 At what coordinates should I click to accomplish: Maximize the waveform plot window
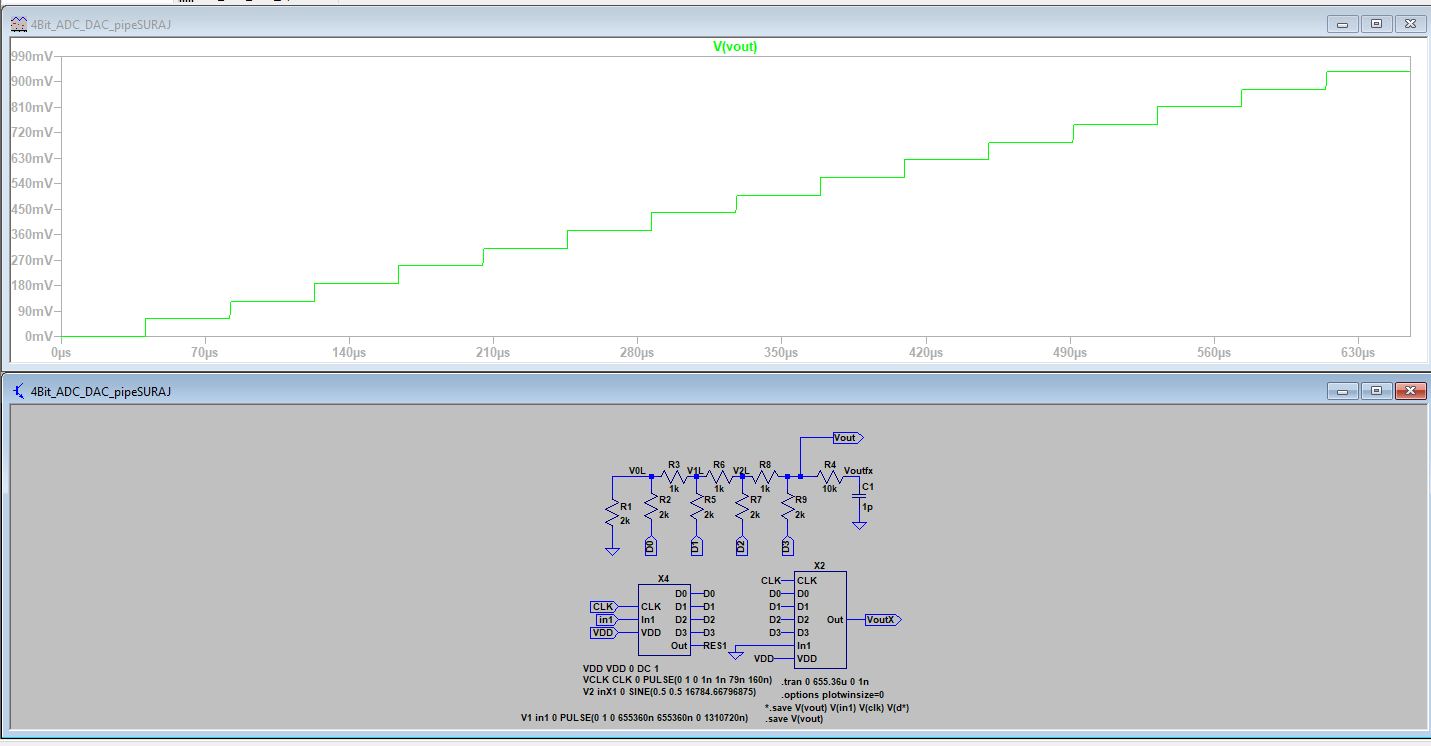pyautogui.click(x=1376, y=24)
